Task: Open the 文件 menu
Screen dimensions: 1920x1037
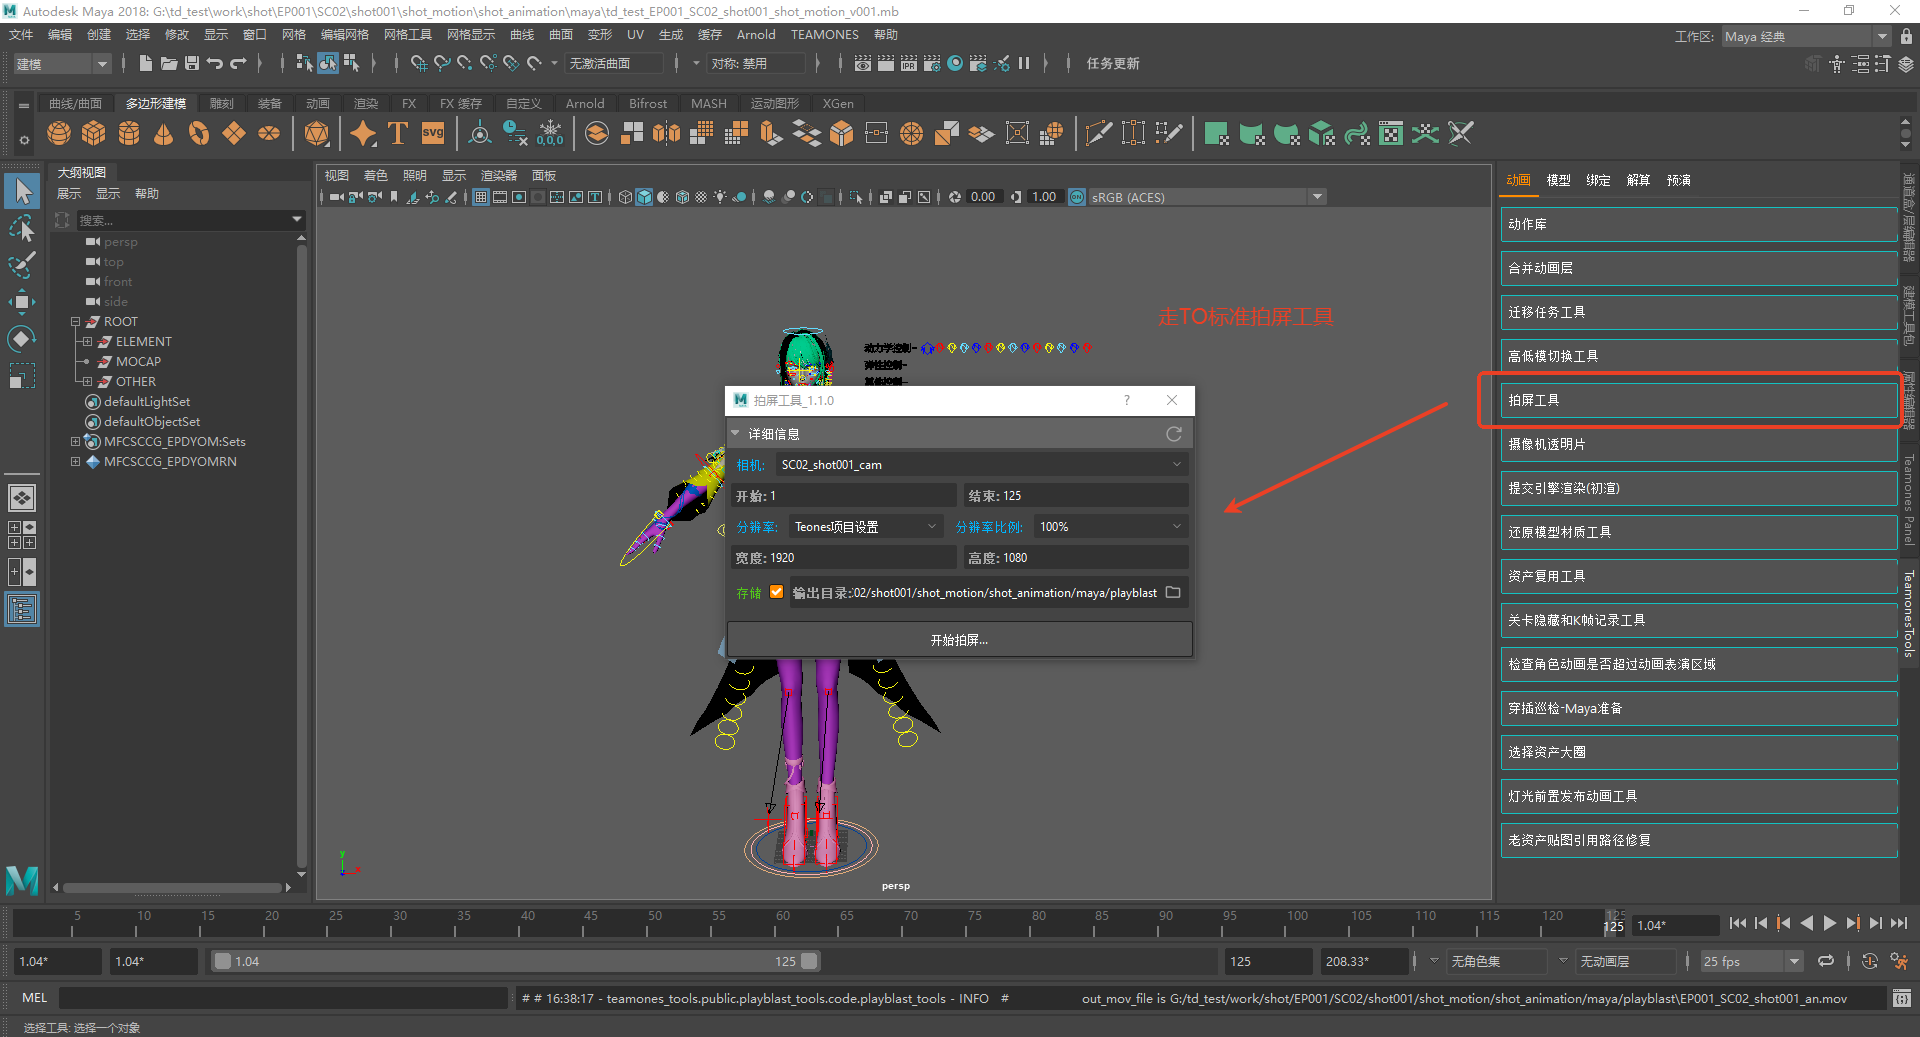Action: pos(21,34)
